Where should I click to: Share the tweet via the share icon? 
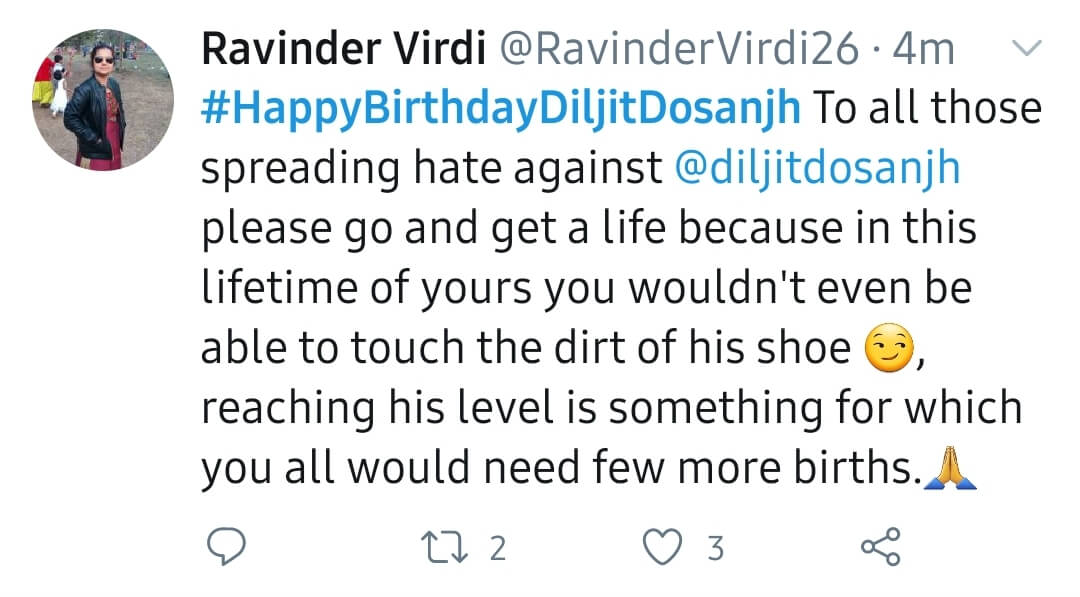click(x=881, y=548)
